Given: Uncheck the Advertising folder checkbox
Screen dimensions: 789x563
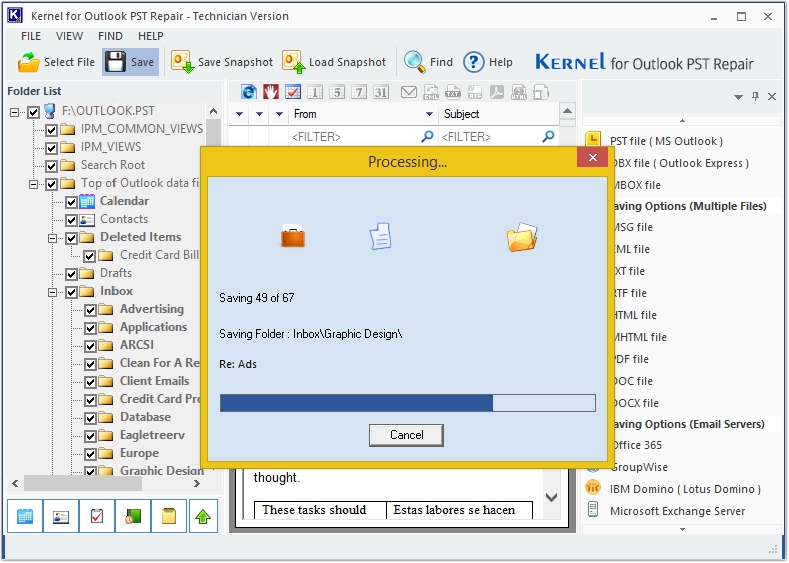Looking at the screenshot, I should click(x=90, y=310).
